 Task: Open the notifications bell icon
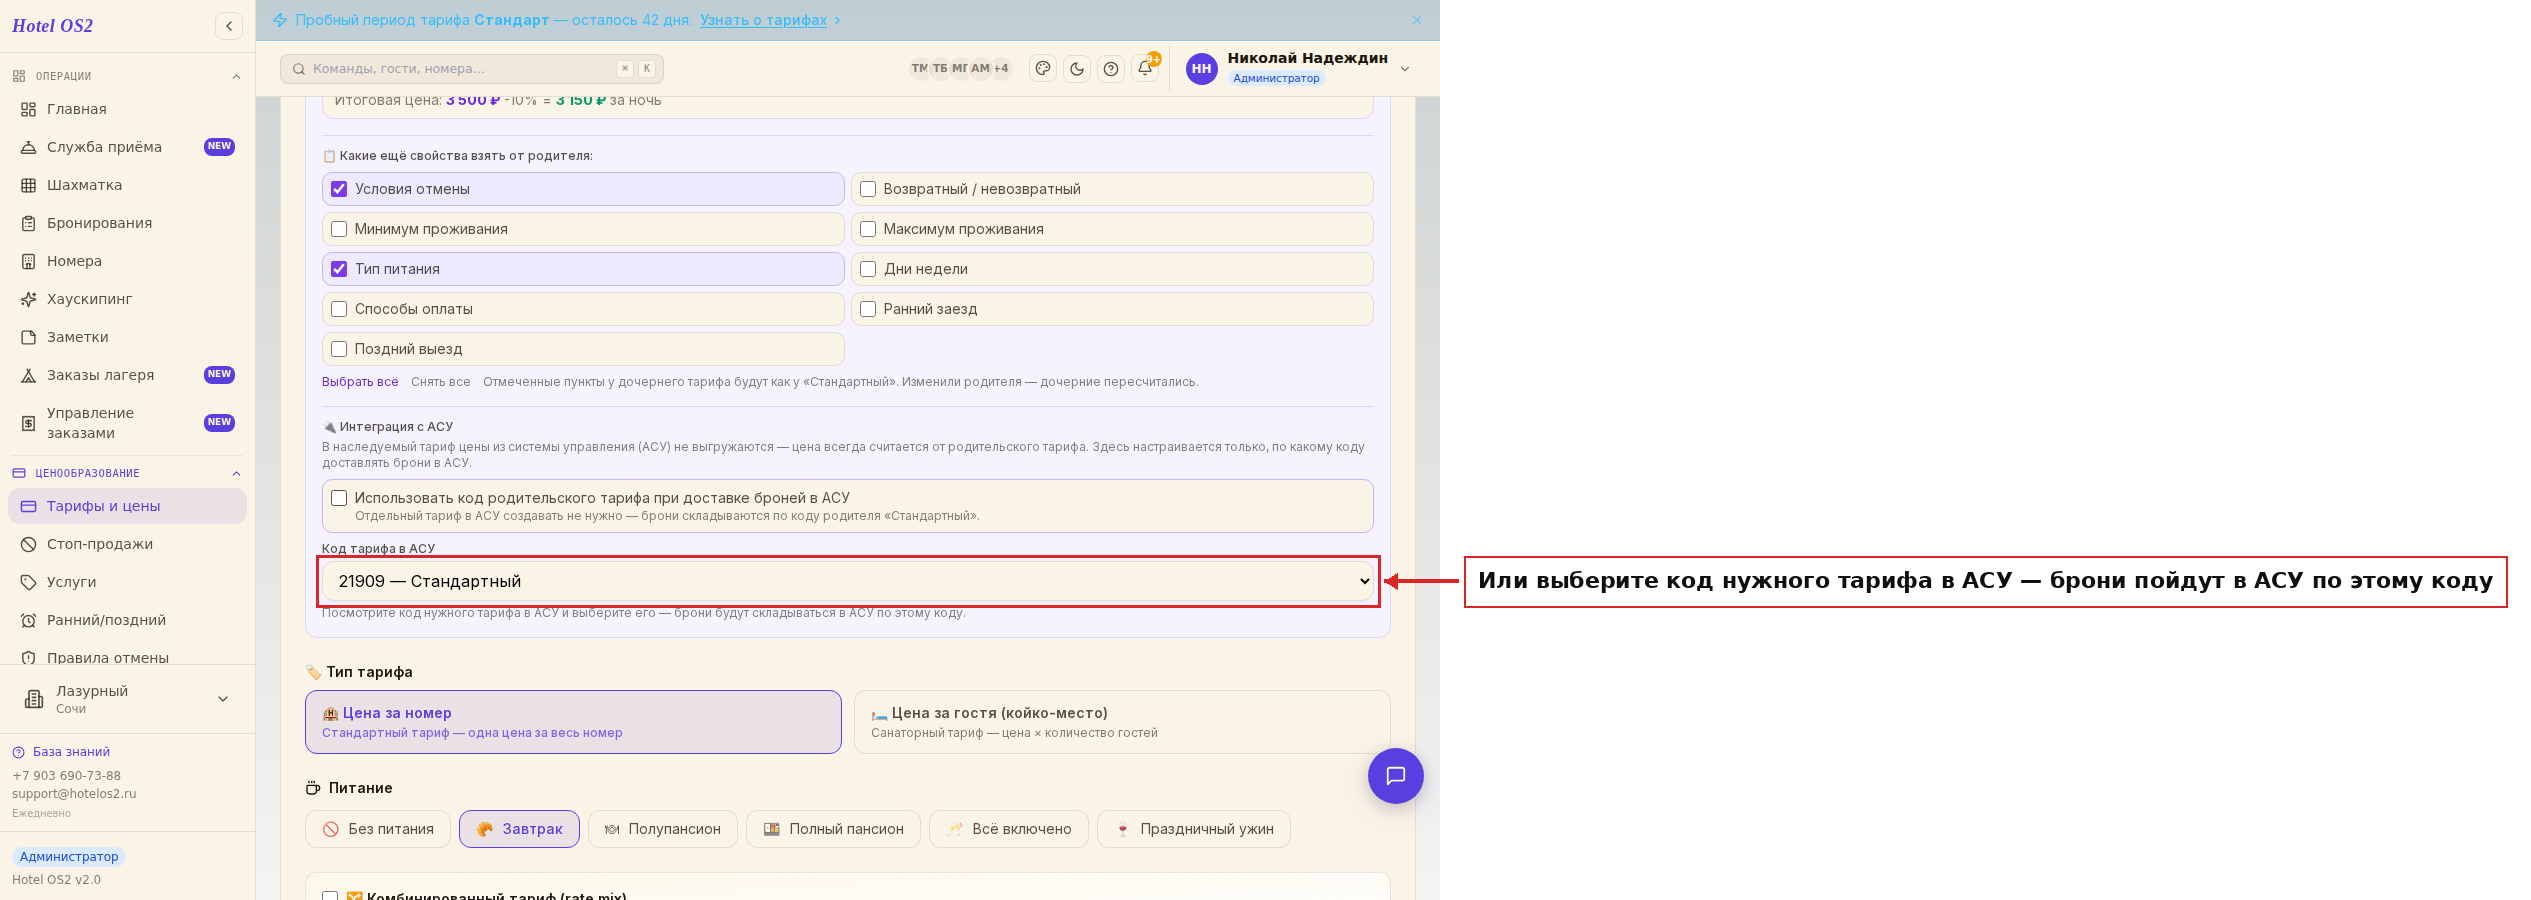point(1145,68)
